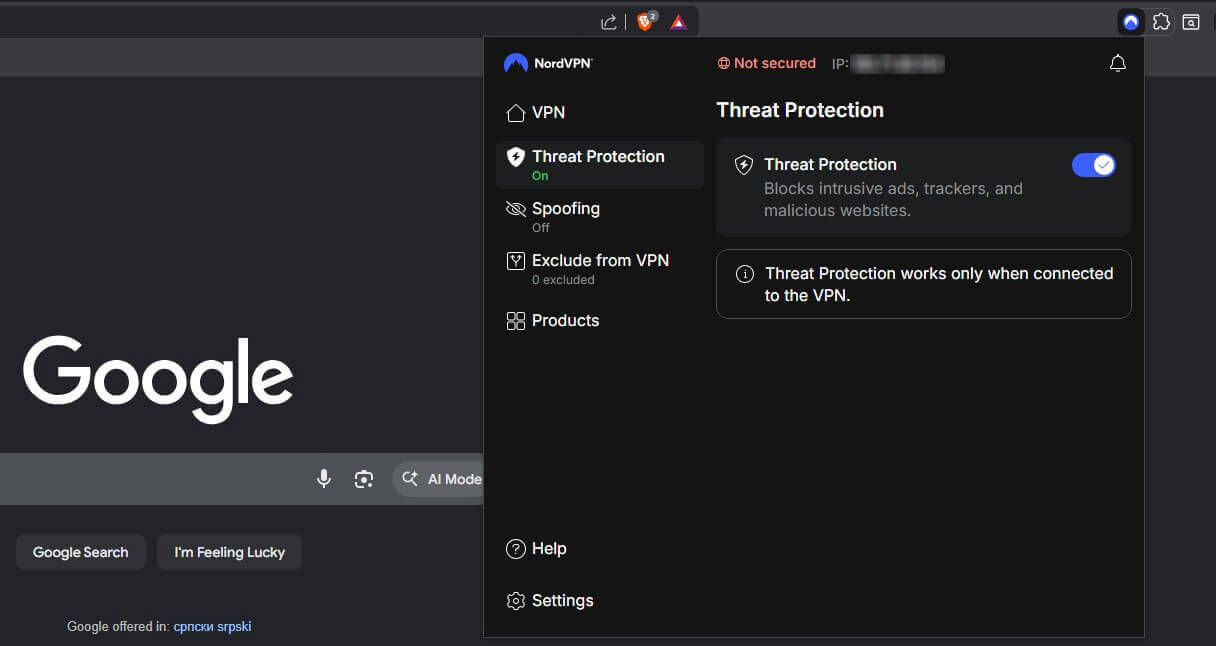Switch Google to српски language link
Viewport: 1216px width, 646px height.
[194, 627]
